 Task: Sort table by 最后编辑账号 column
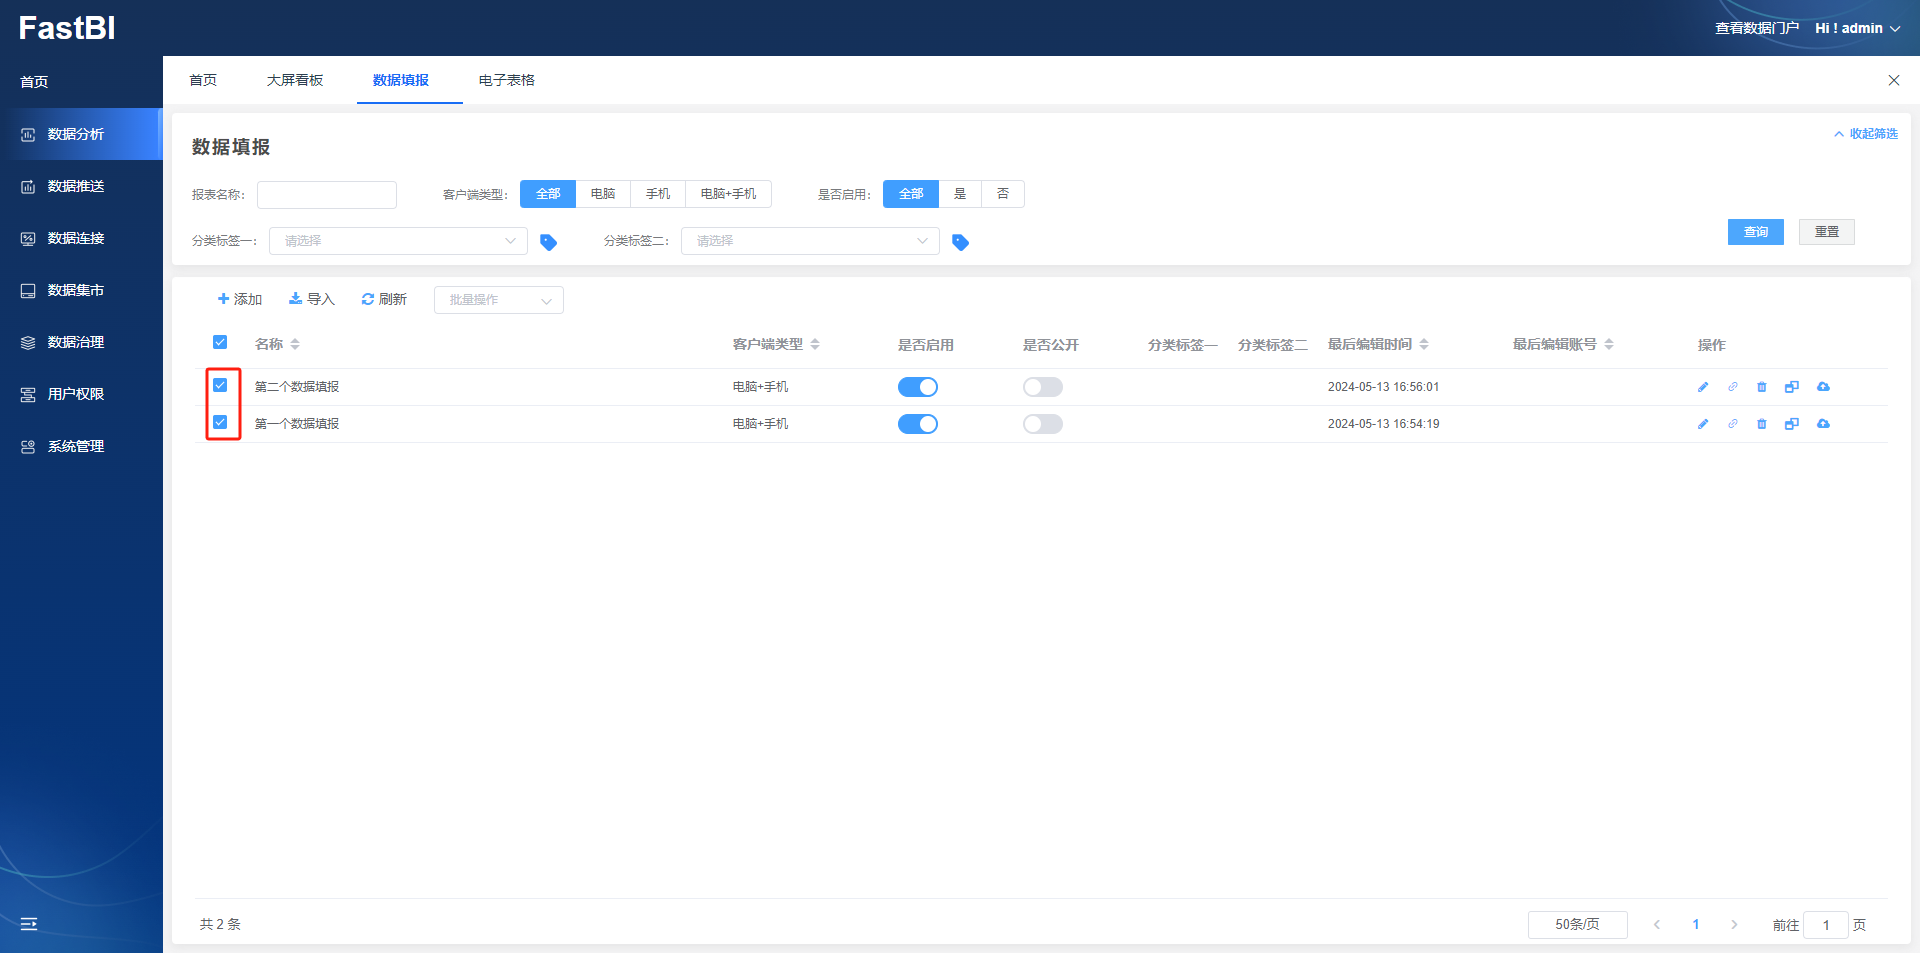(x=1609, y=344)
